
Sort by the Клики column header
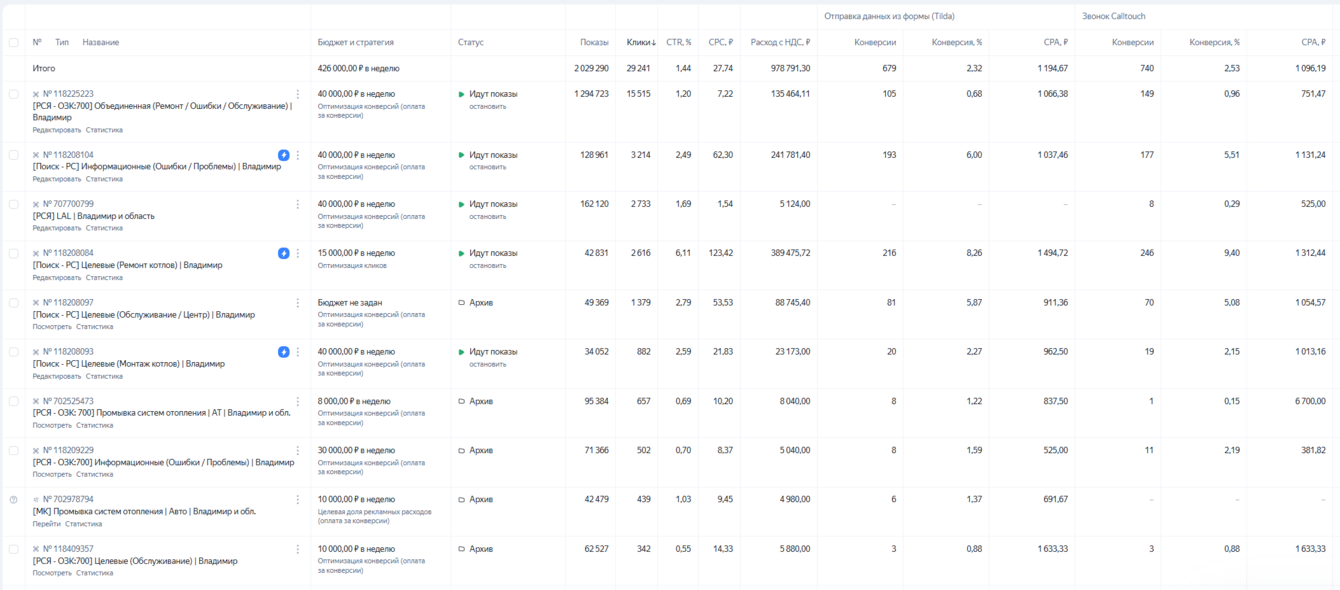click(641, 43)
